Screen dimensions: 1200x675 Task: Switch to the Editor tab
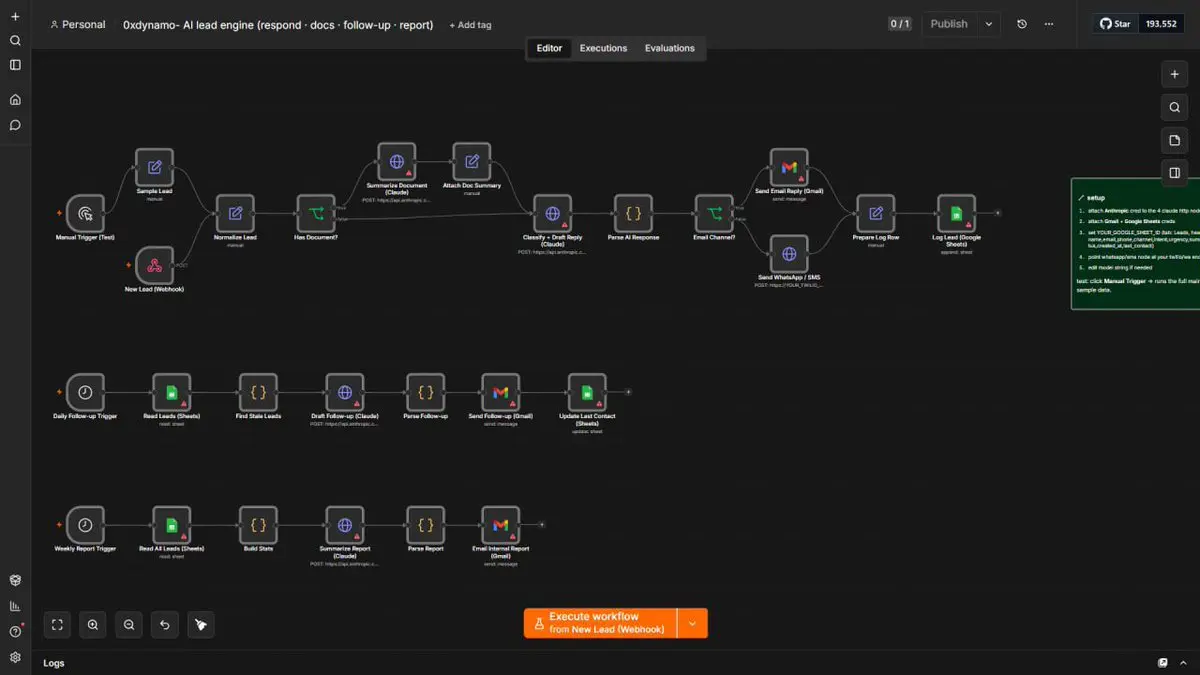coord(549,48)
